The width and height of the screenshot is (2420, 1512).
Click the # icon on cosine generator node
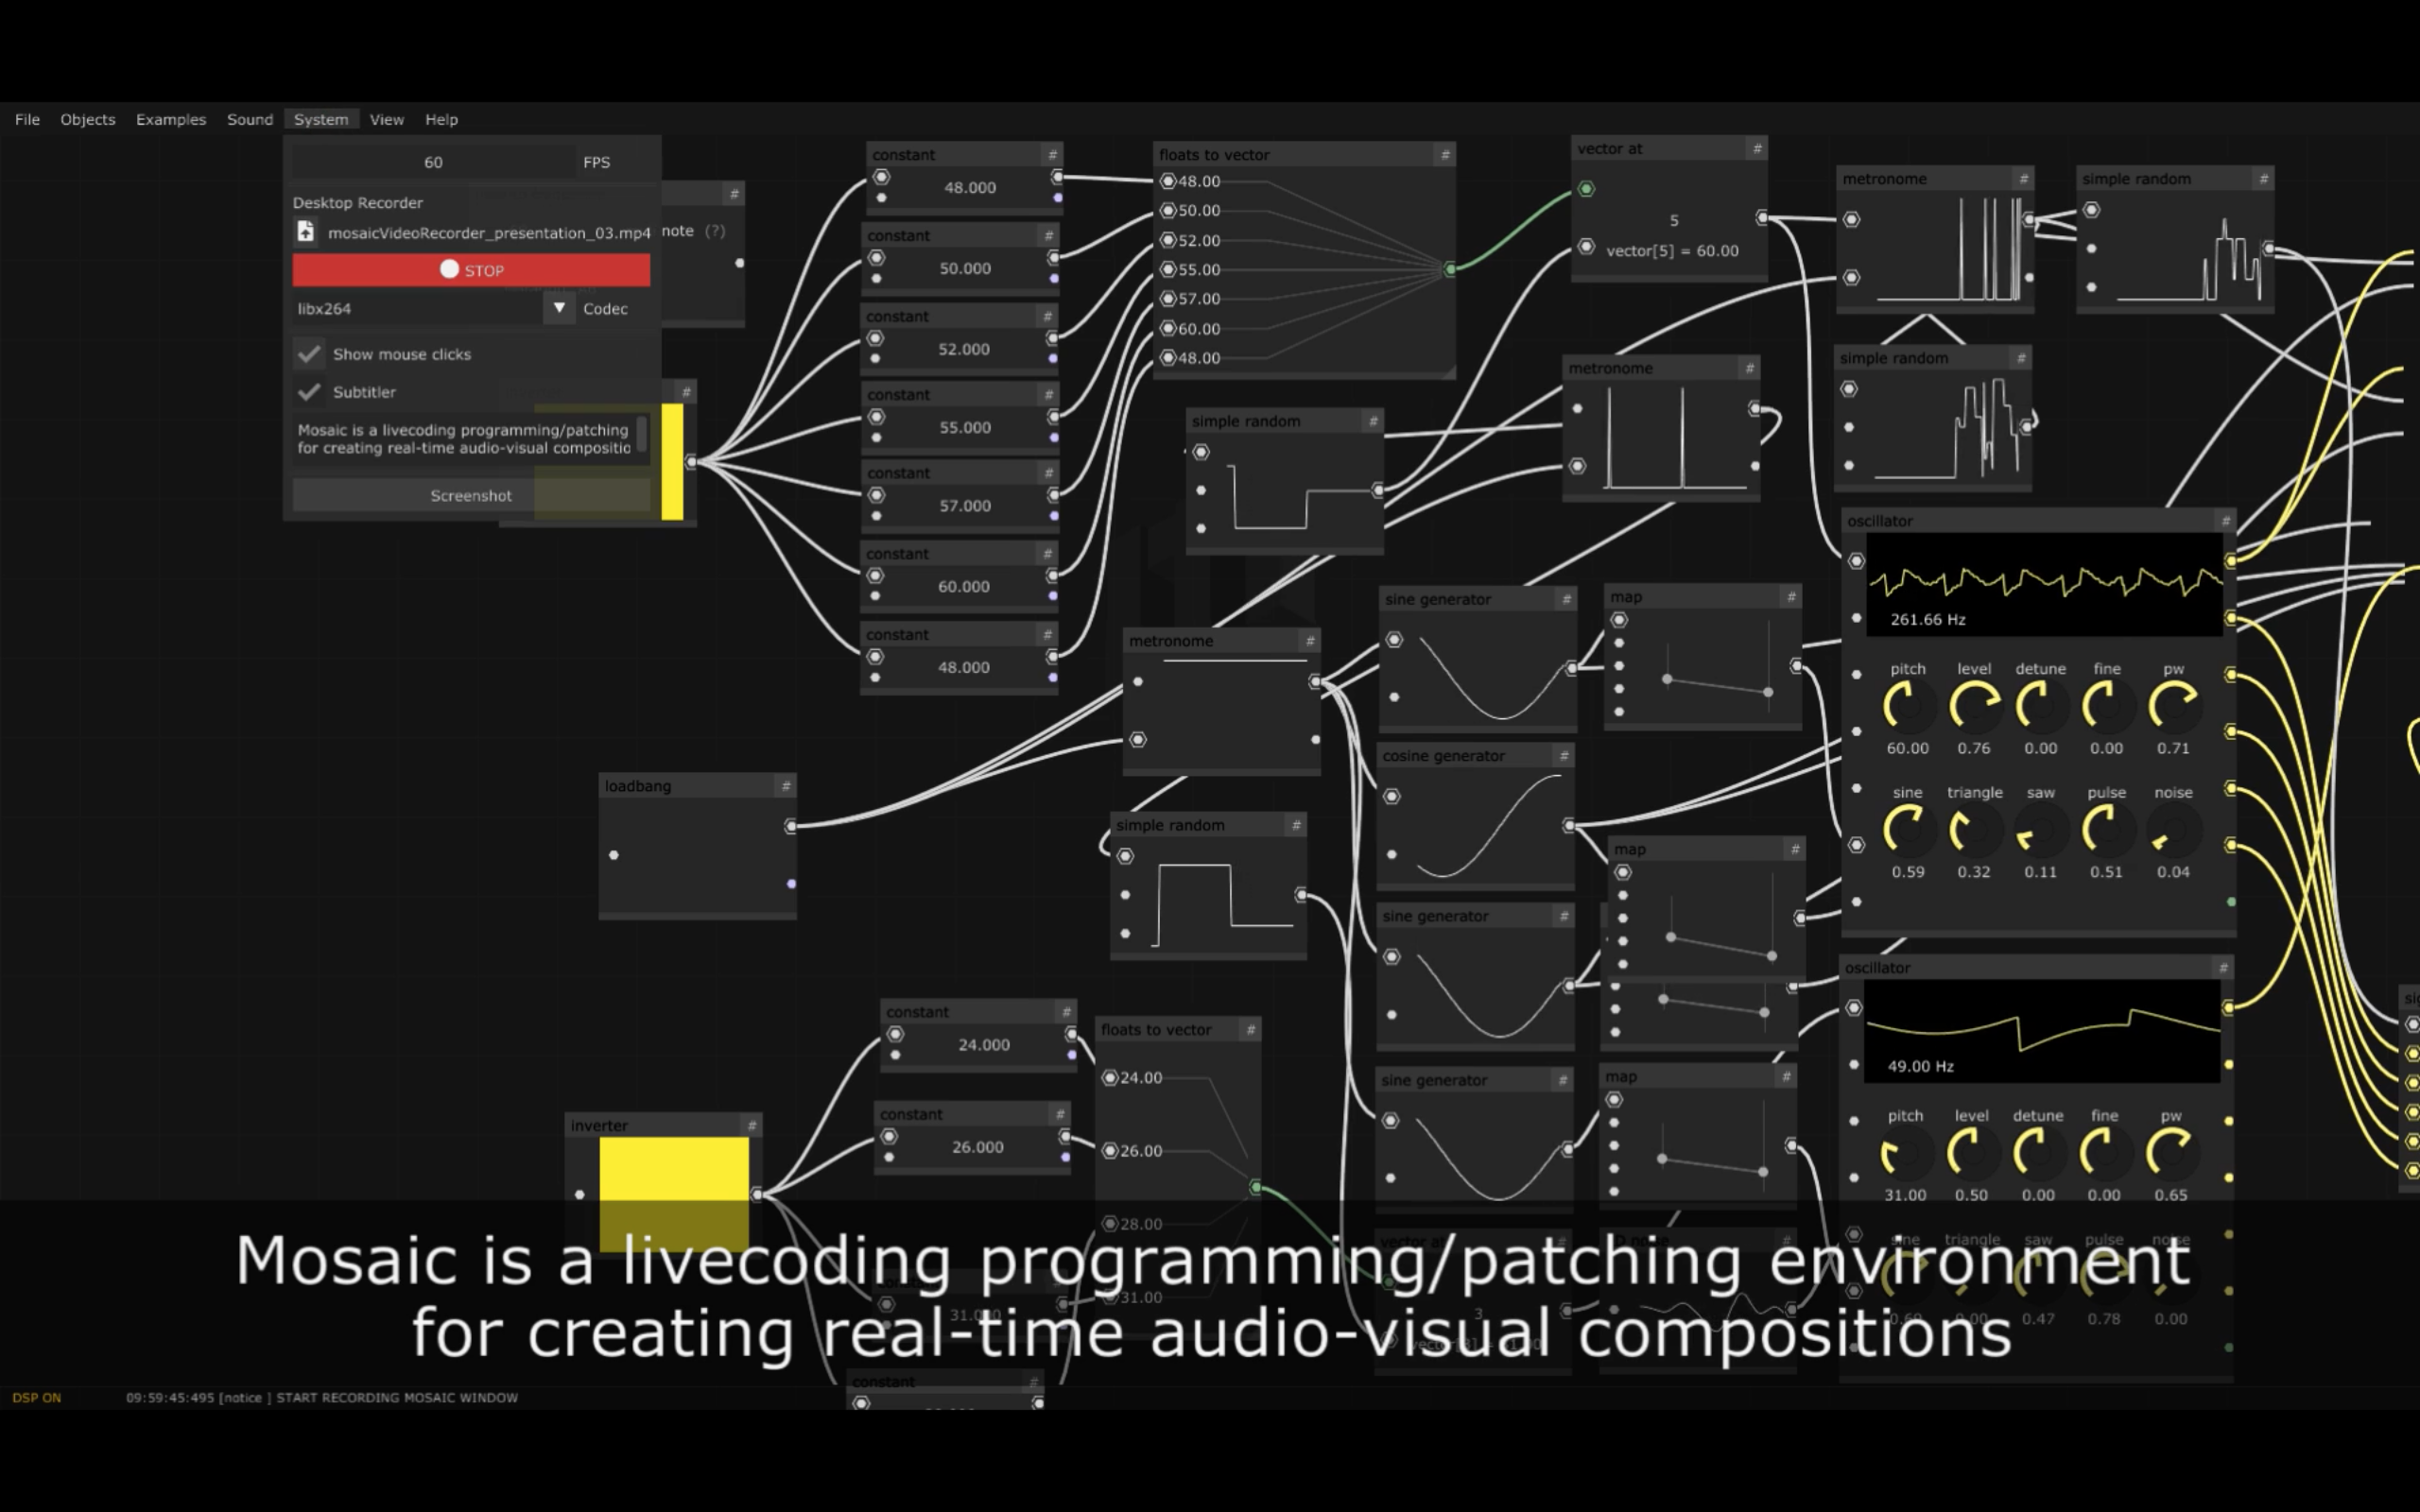tap(1563, 756)
